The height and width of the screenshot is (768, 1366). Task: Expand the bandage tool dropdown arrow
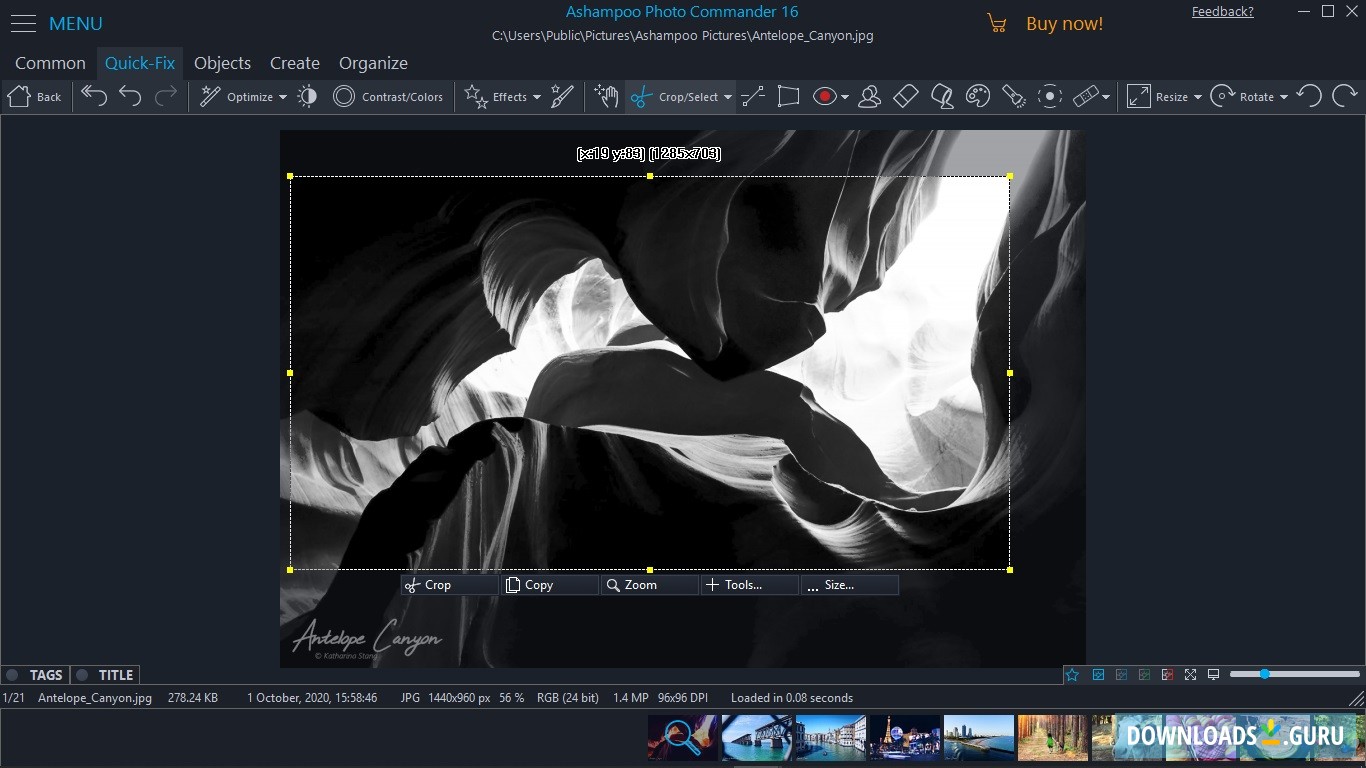(1106, 97)
